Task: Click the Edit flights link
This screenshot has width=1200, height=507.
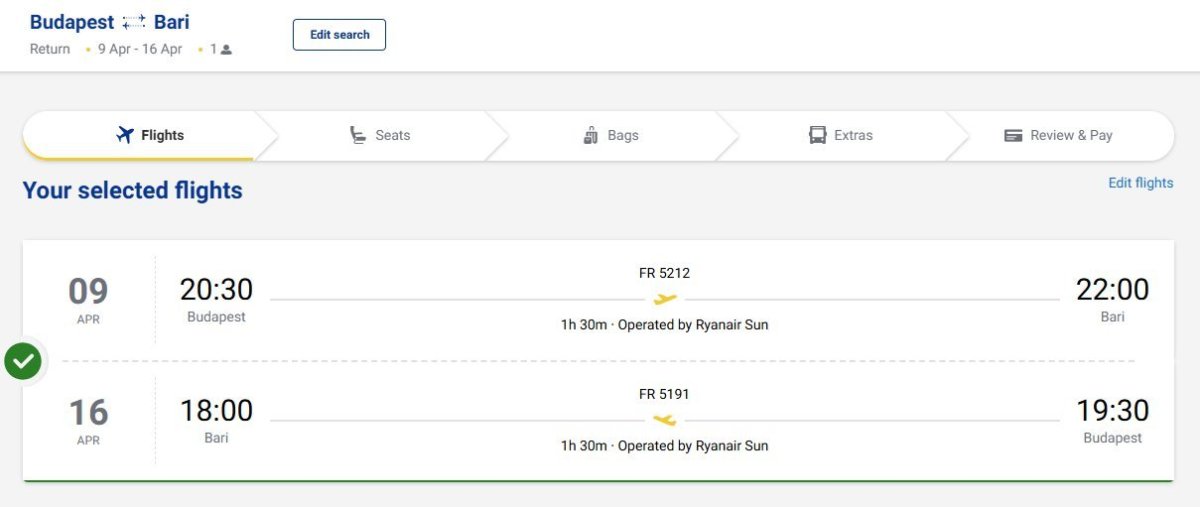Action: (1140, 183)
